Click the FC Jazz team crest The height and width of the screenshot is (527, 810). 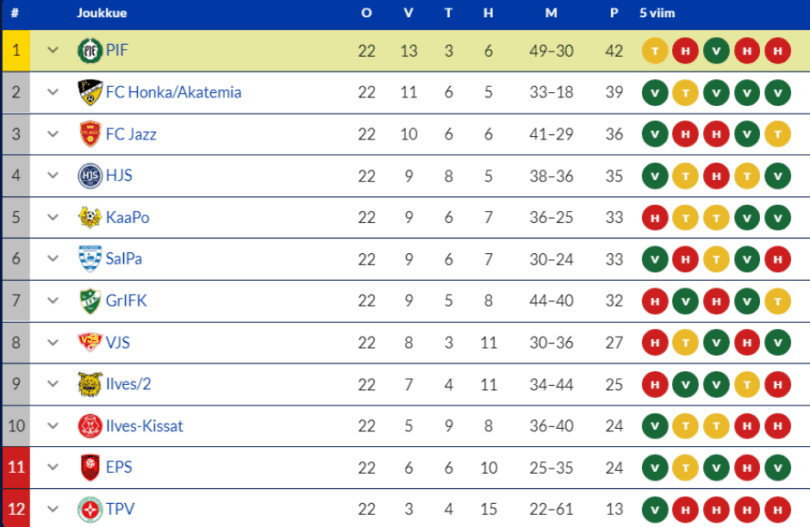pos(89,134)
